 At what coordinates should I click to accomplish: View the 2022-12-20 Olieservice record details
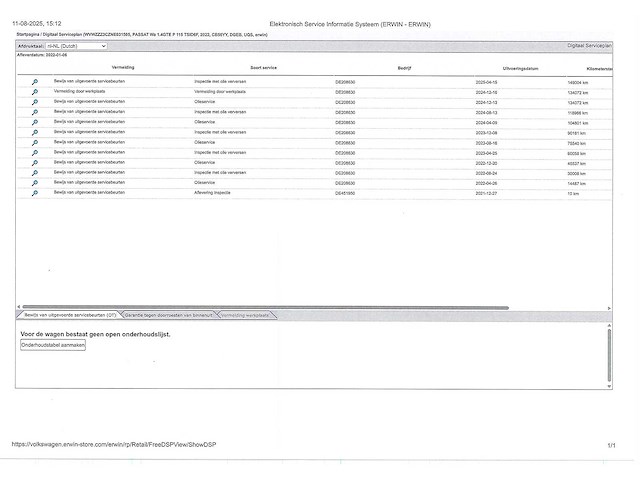pos(35,162)
